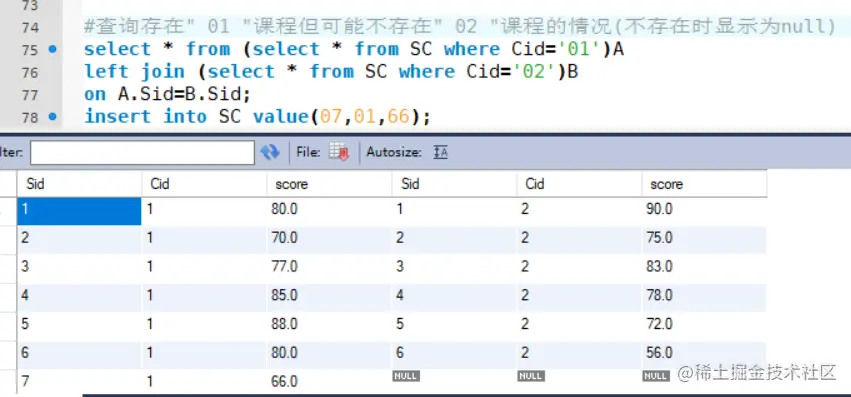Image resolution: width=851 pixels, height=397 pixels.
Task: Select the score cell showing 90.0
Action: tap(704, 211)
